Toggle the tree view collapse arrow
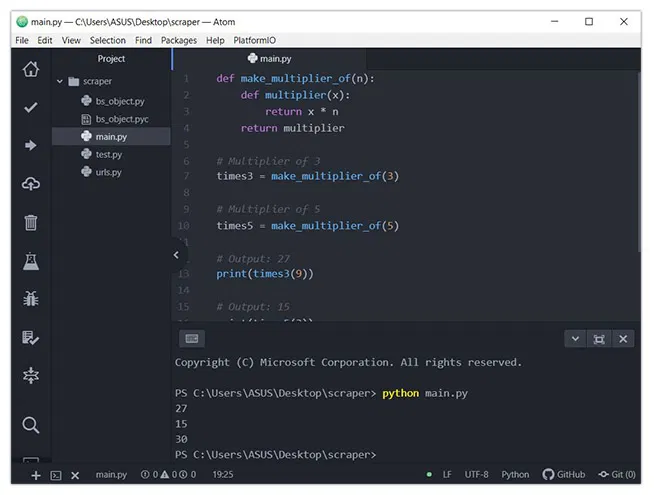This screenshot has height=495, width=654. pos(176,255)
